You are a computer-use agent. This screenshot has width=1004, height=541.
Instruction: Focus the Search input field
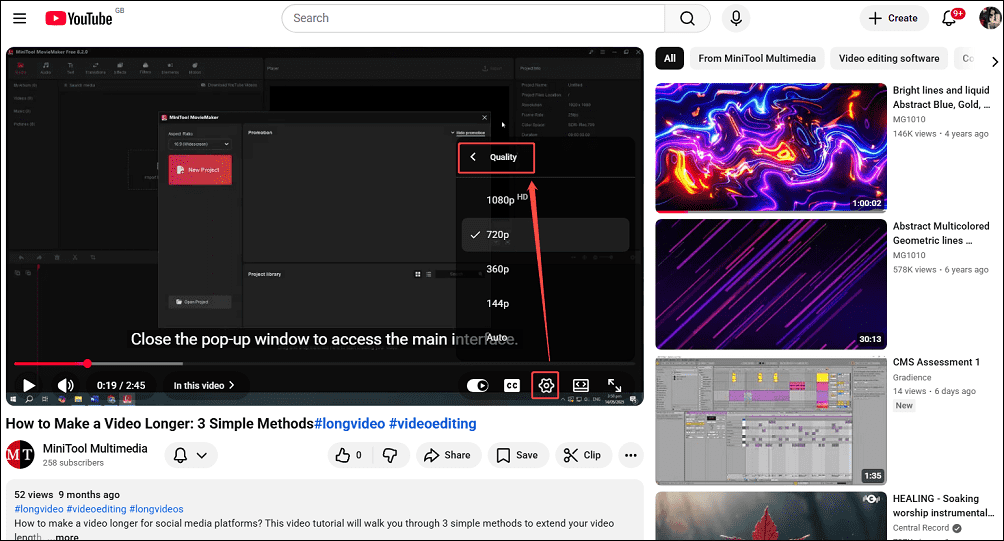tap(474, 18)
